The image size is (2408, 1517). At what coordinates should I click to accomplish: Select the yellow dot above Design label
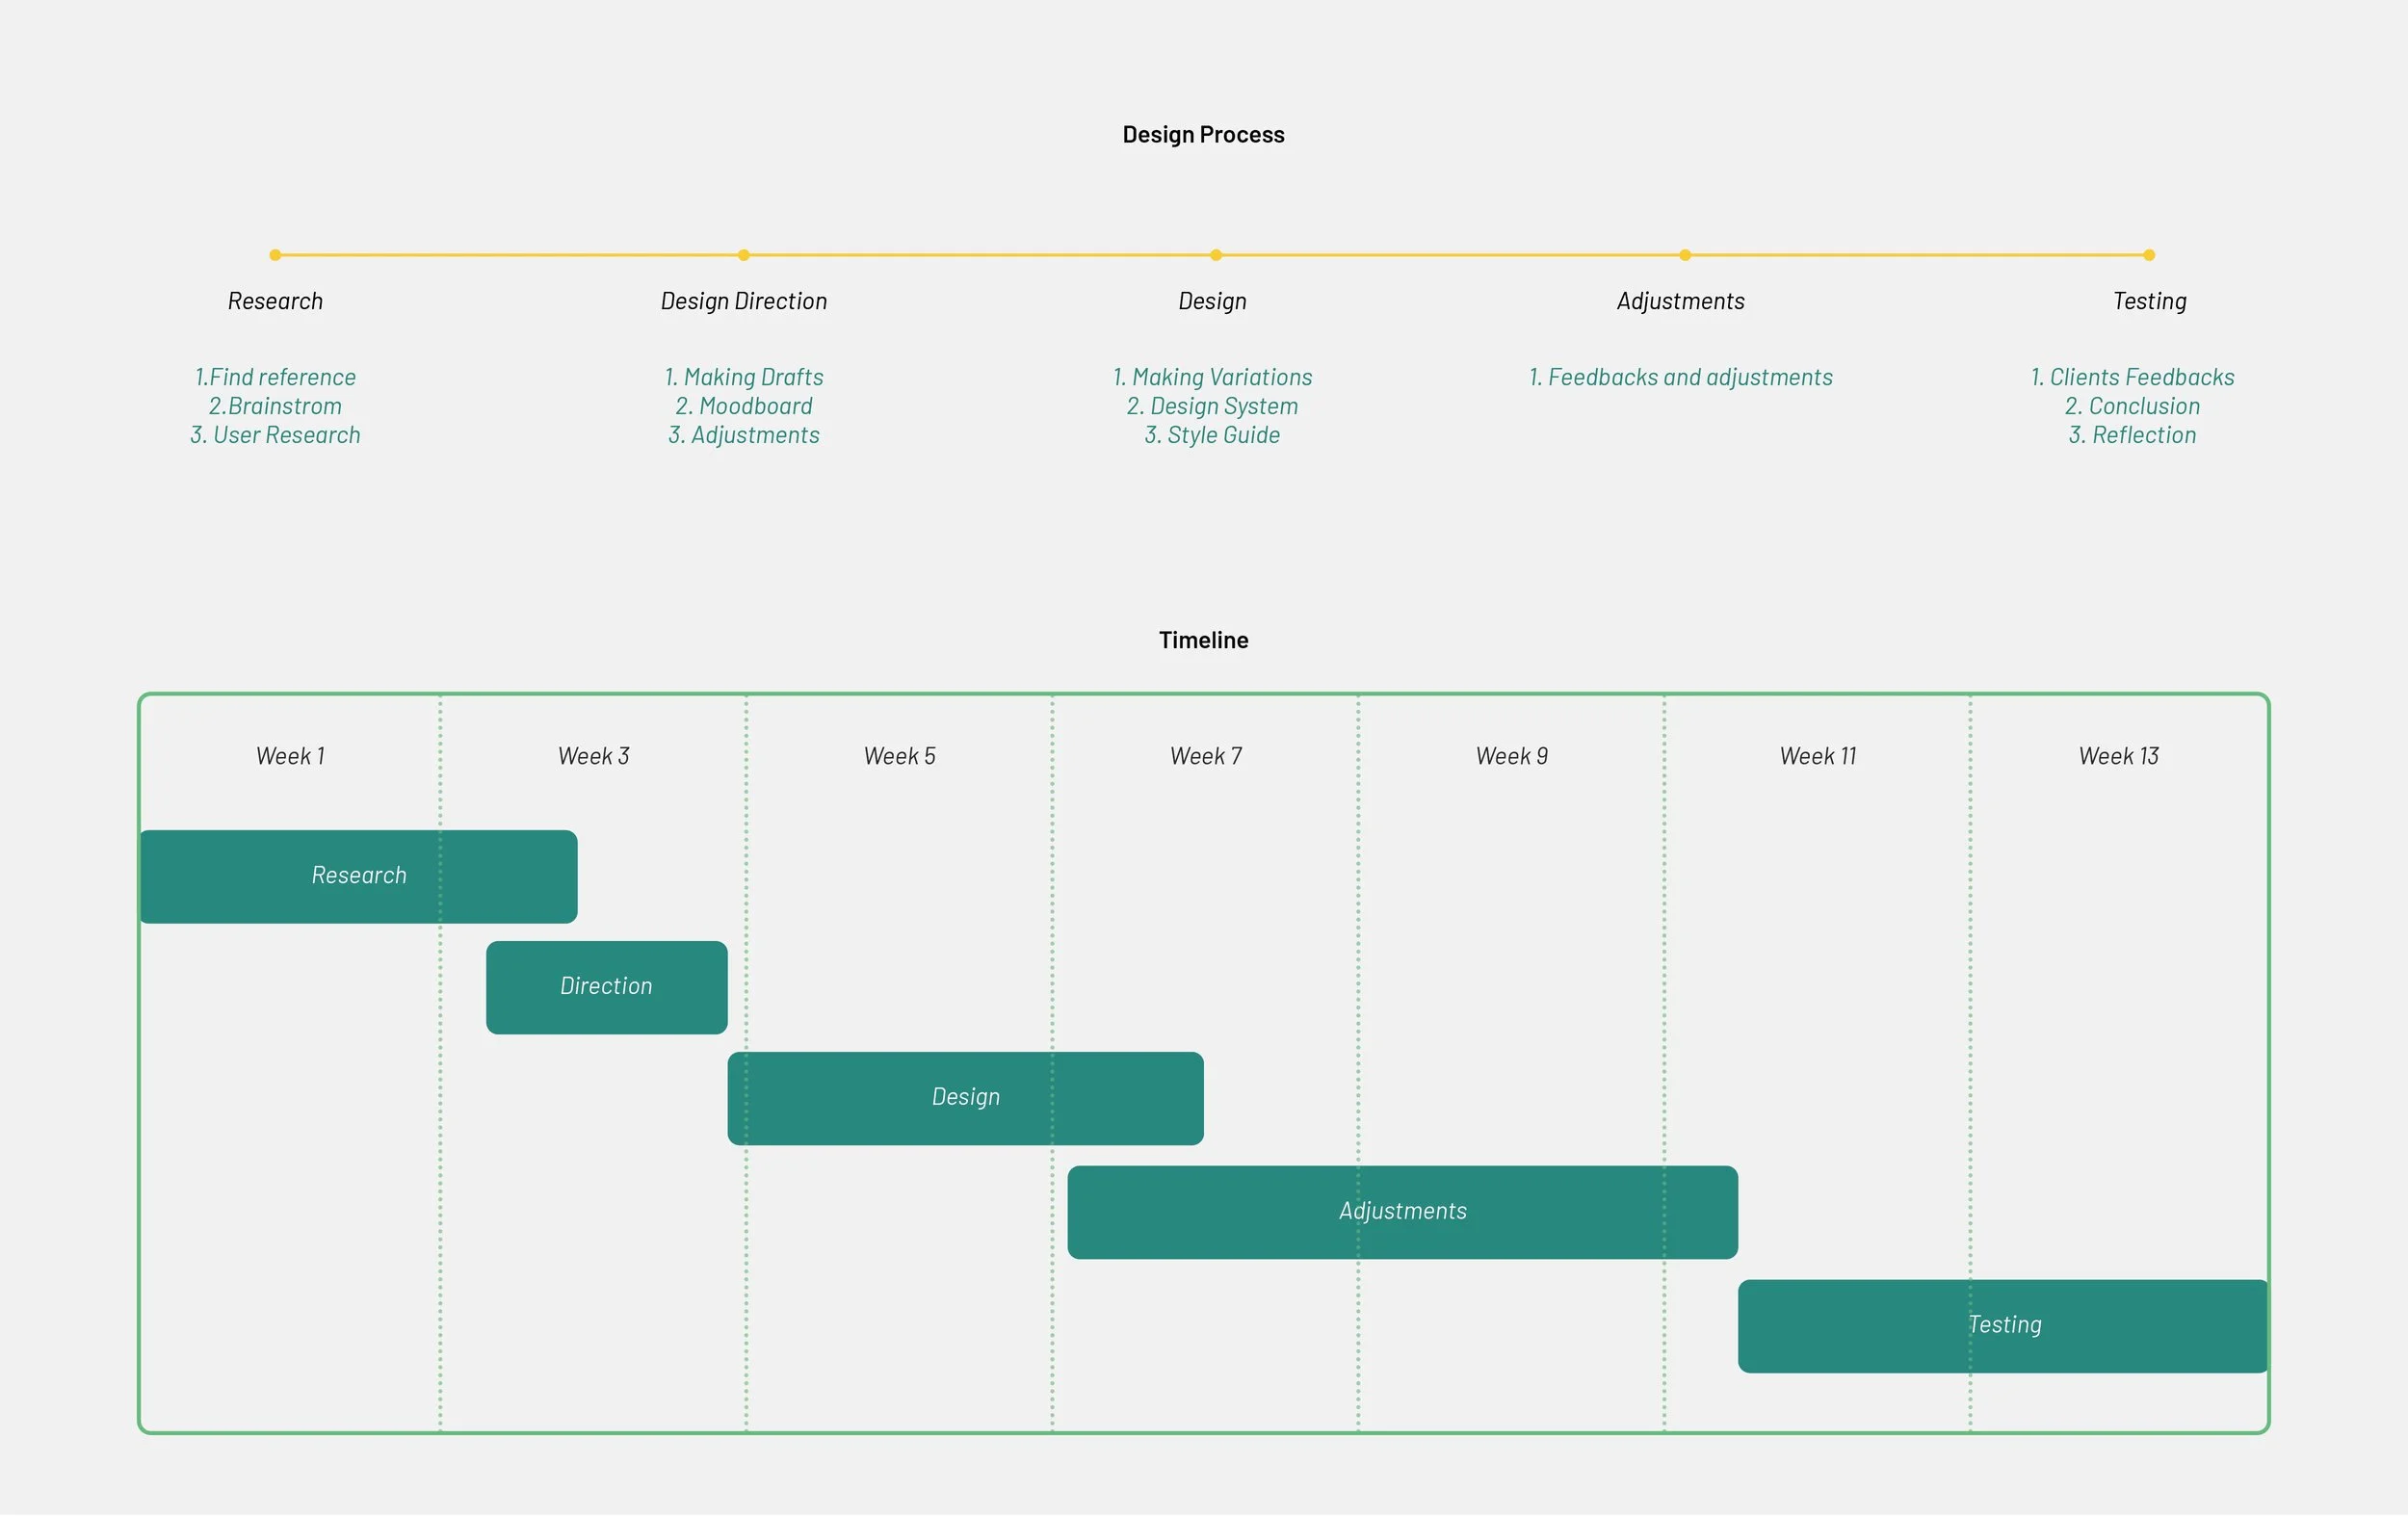(x=1215, y=255)
